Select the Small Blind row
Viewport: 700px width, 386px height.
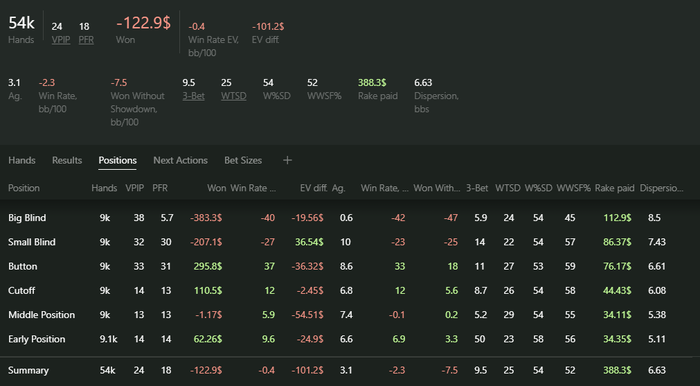tap(350, 242)
